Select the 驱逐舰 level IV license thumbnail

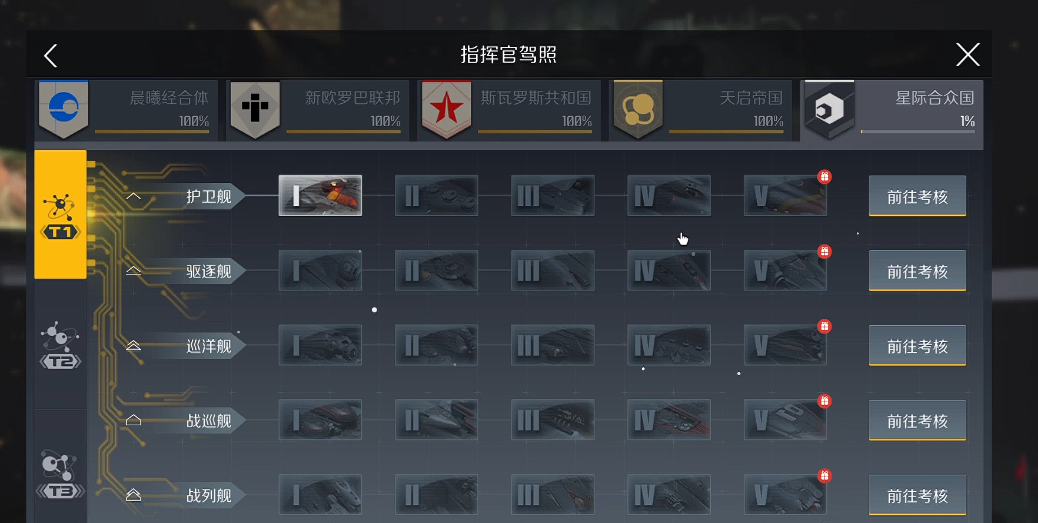pyautogui.click(x=669, y=270)
